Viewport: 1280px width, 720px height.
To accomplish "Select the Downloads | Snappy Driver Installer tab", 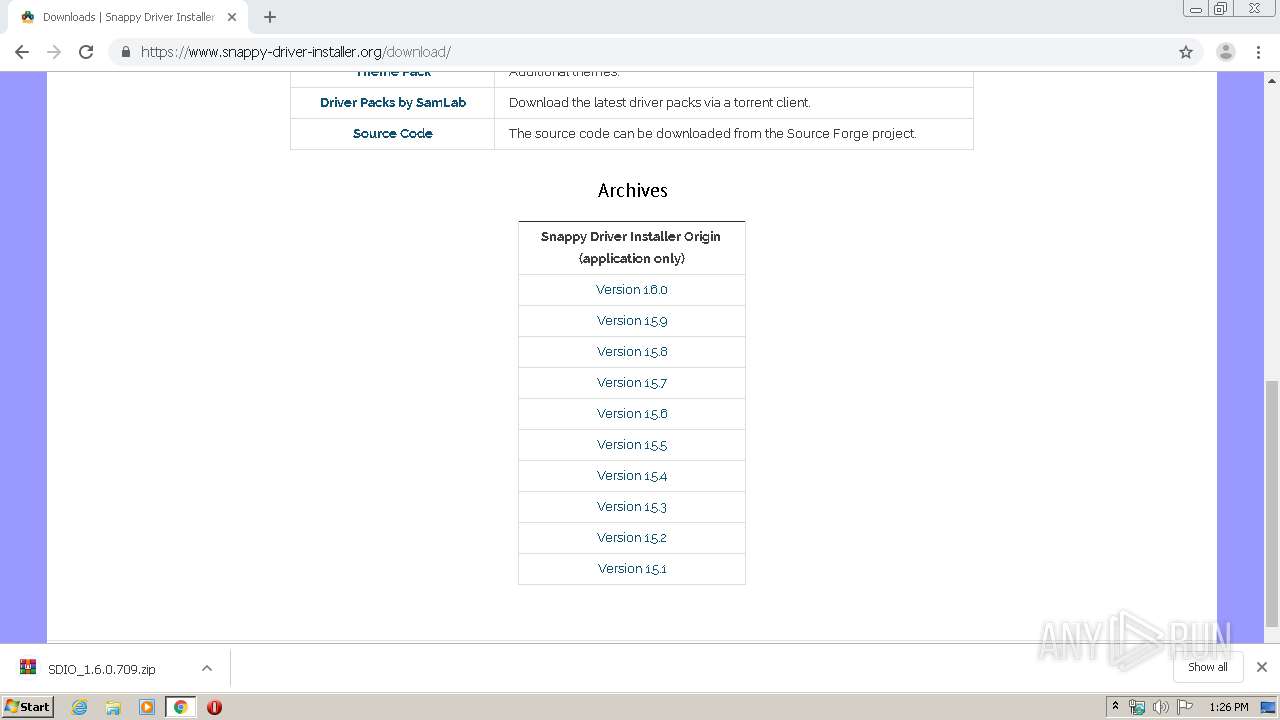I will (128, 17).
